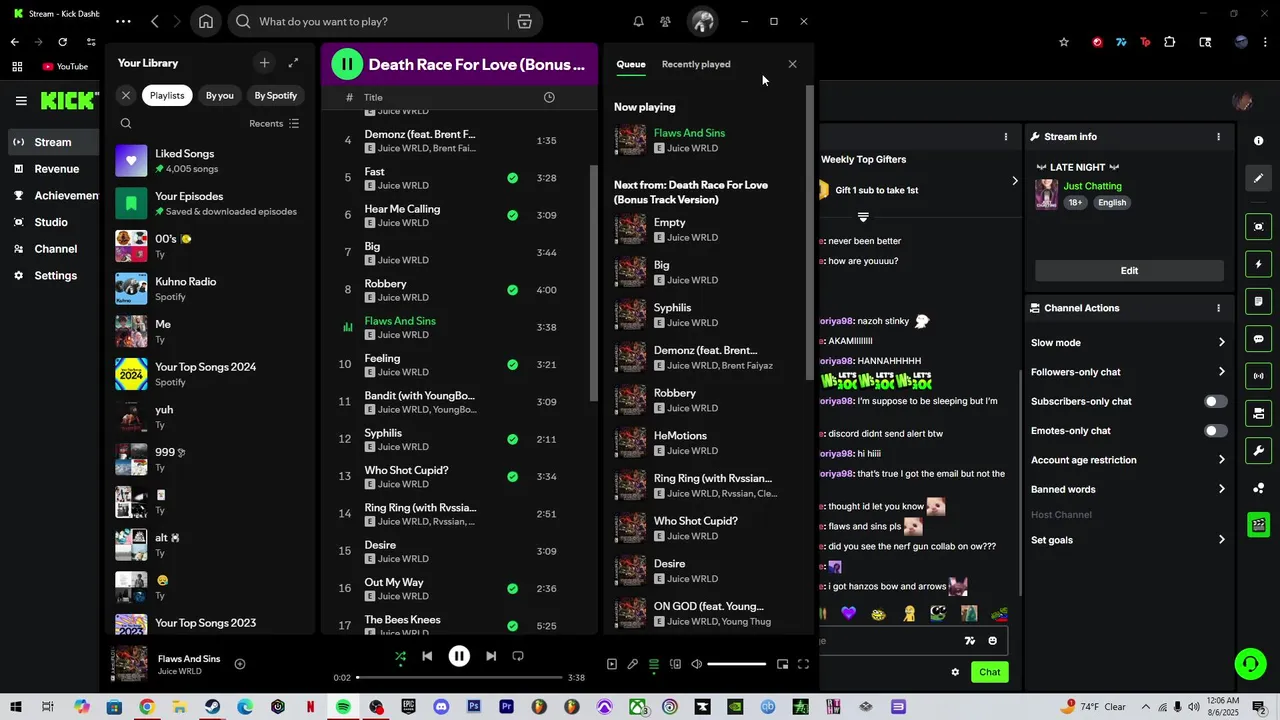
Task: Select the Queue tab
Action: [x=631, y=64]
